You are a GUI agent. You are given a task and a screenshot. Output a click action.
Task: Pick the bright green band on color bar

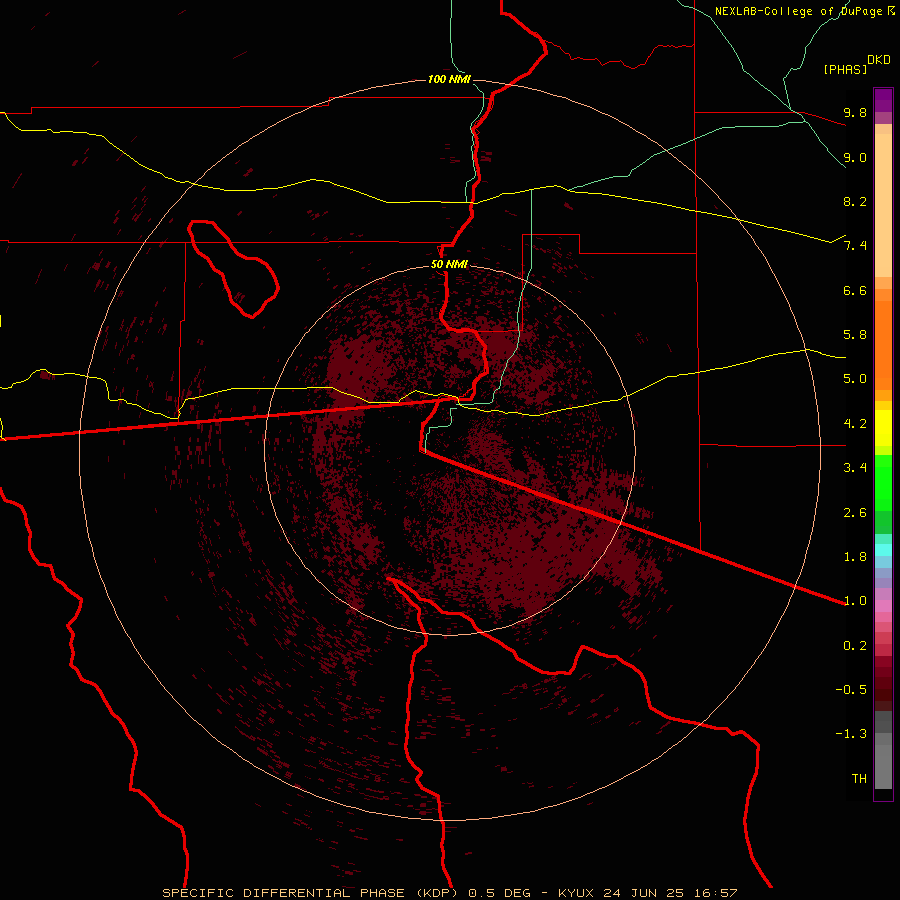pos(883,483)
